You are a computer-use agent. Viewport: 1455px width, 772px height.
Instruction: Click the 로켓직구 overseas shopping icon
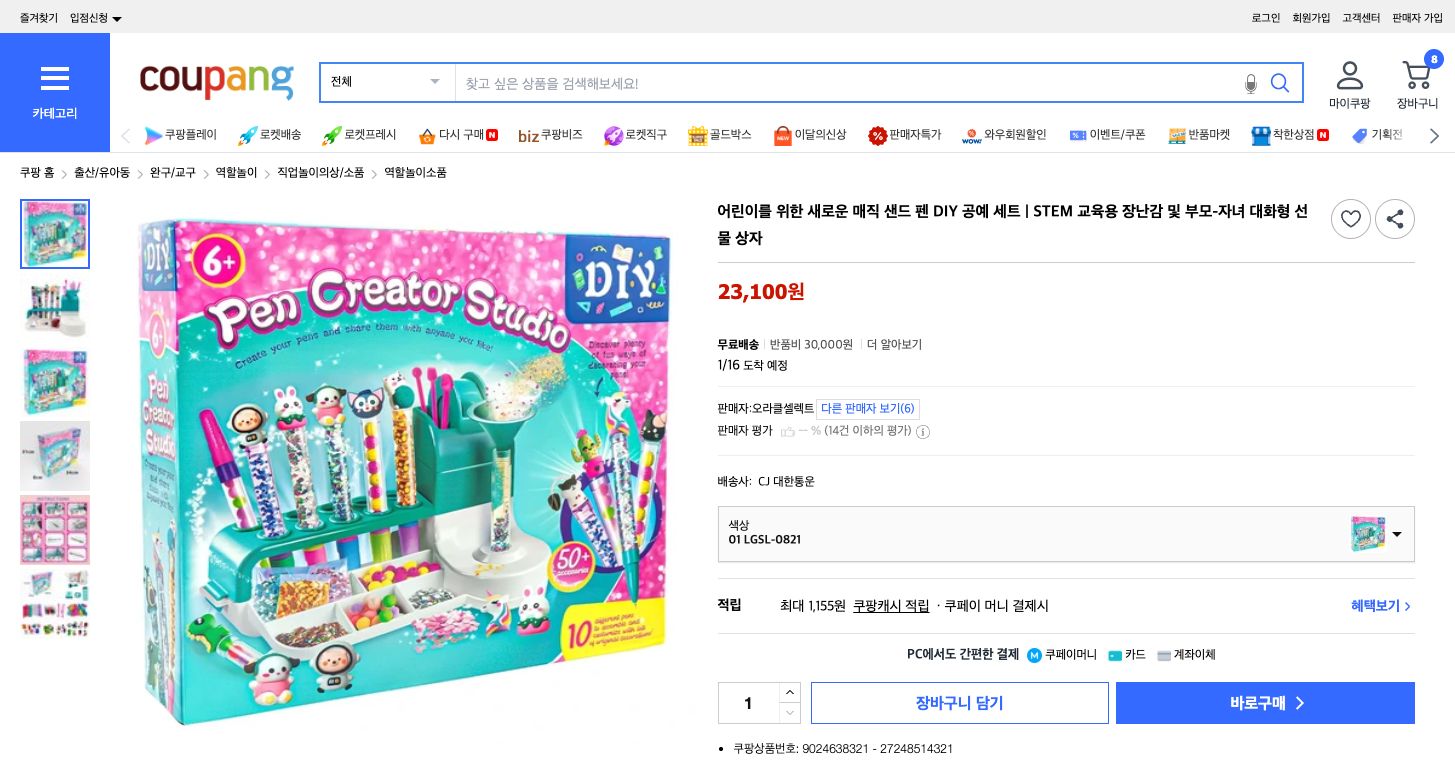[635, 135]
